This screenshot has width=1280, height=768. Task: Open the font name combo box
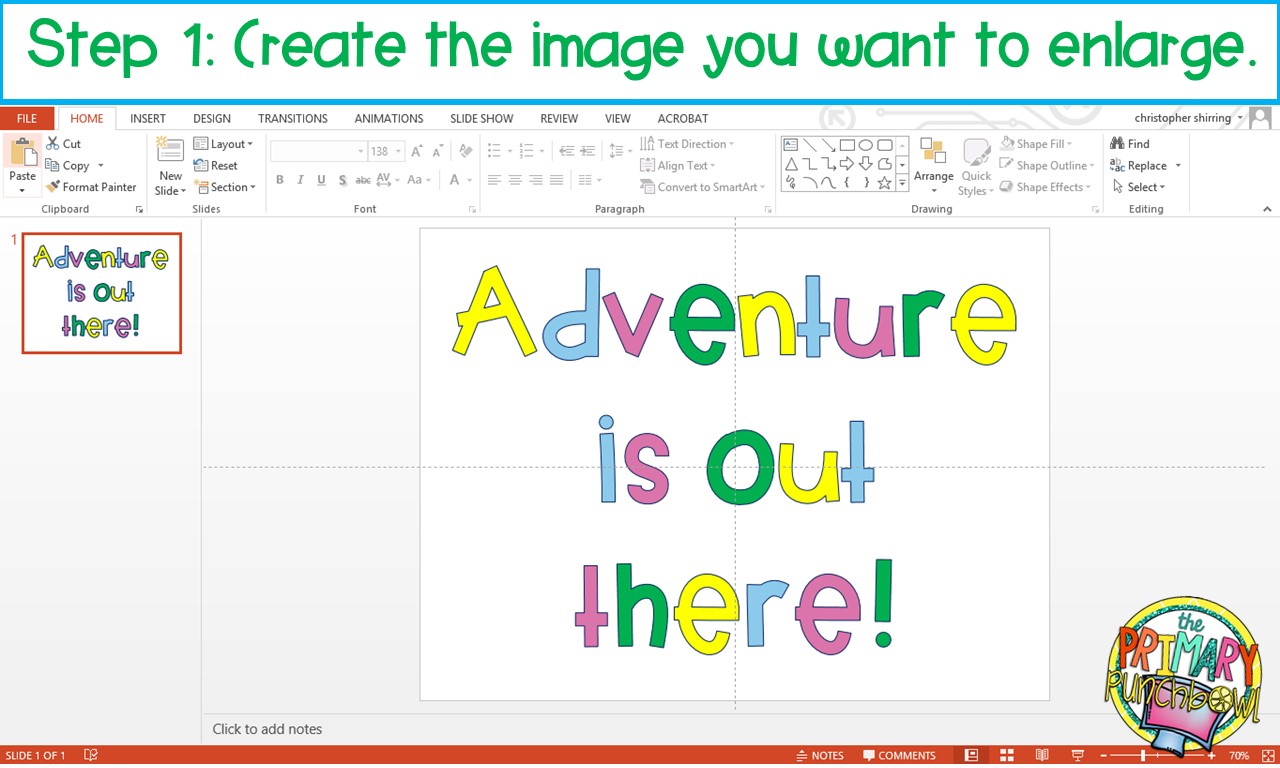click(x=319, y=151)
